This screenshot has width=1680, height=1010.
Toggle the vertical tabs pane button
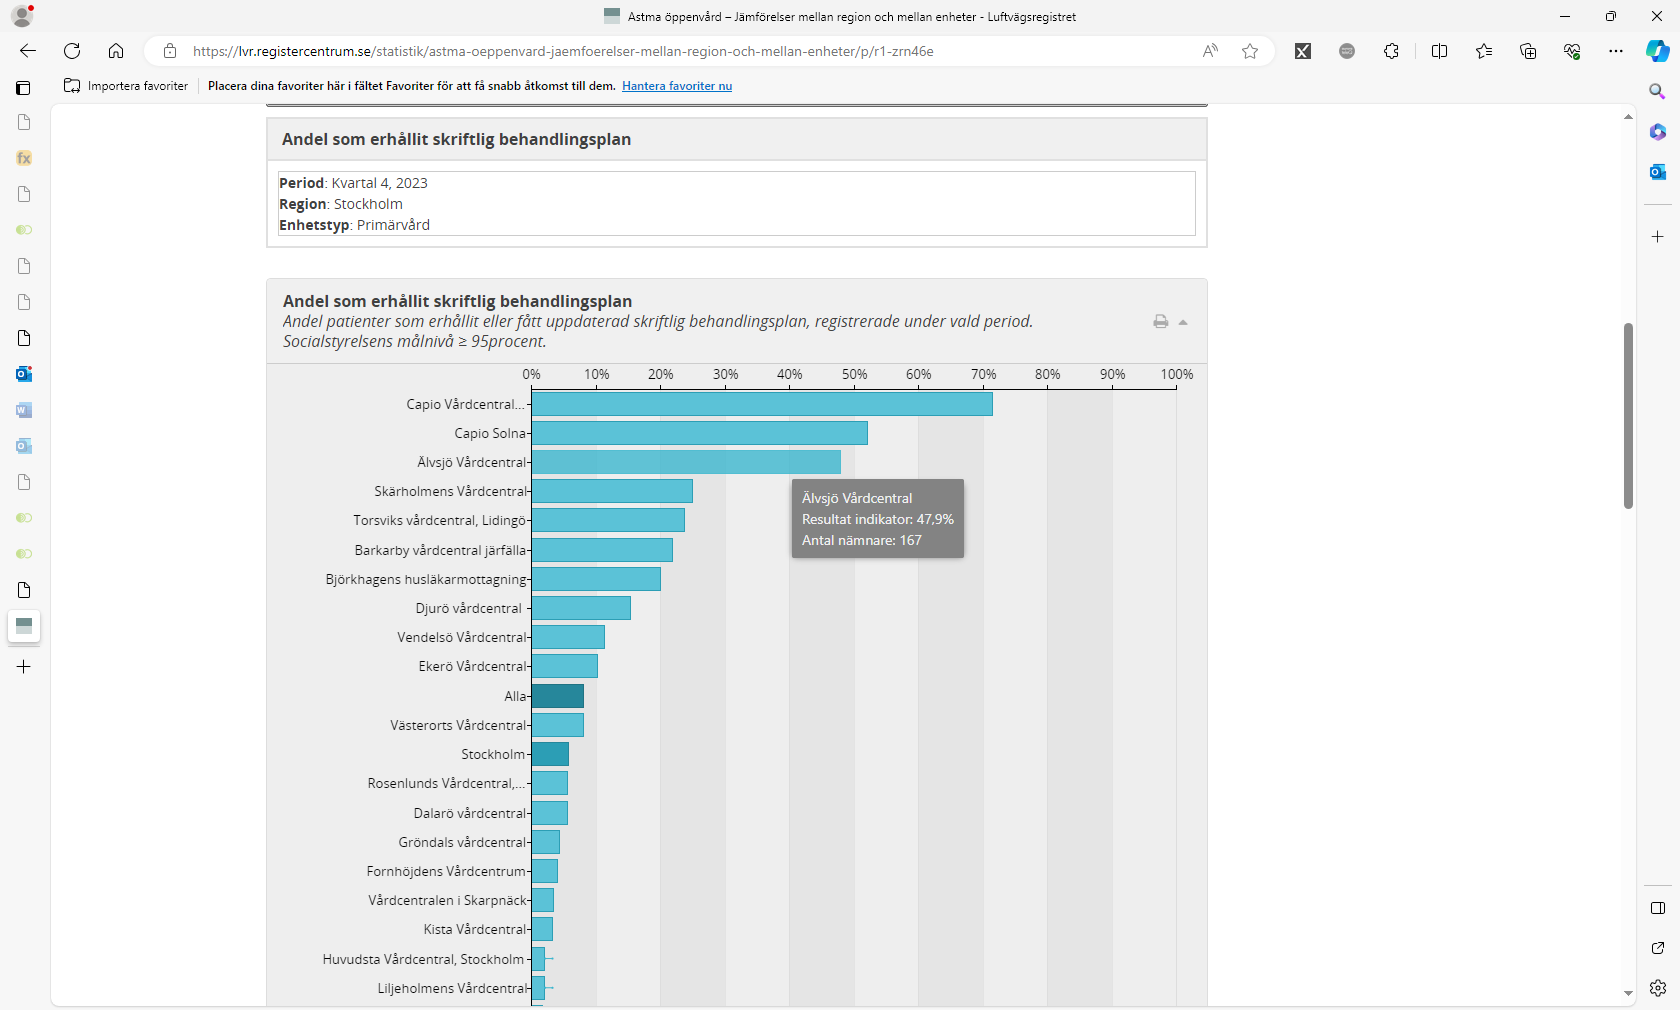click(x=23, y=88)
